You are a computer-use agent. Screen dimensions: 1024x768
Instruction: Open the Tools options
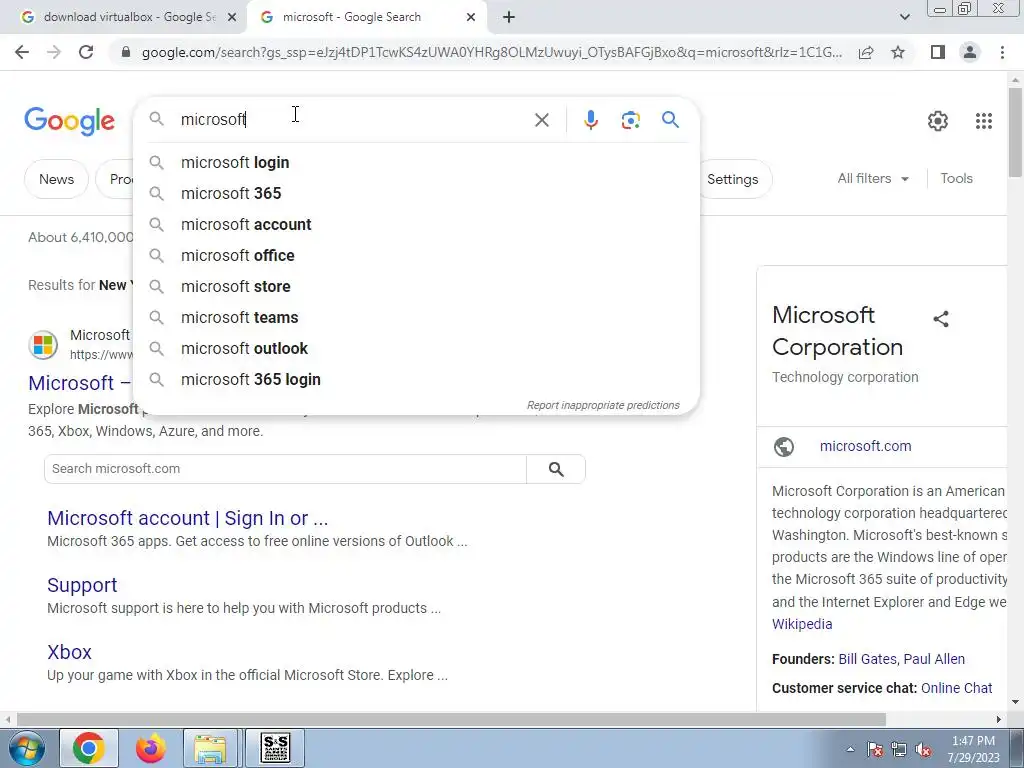(956, 178)
